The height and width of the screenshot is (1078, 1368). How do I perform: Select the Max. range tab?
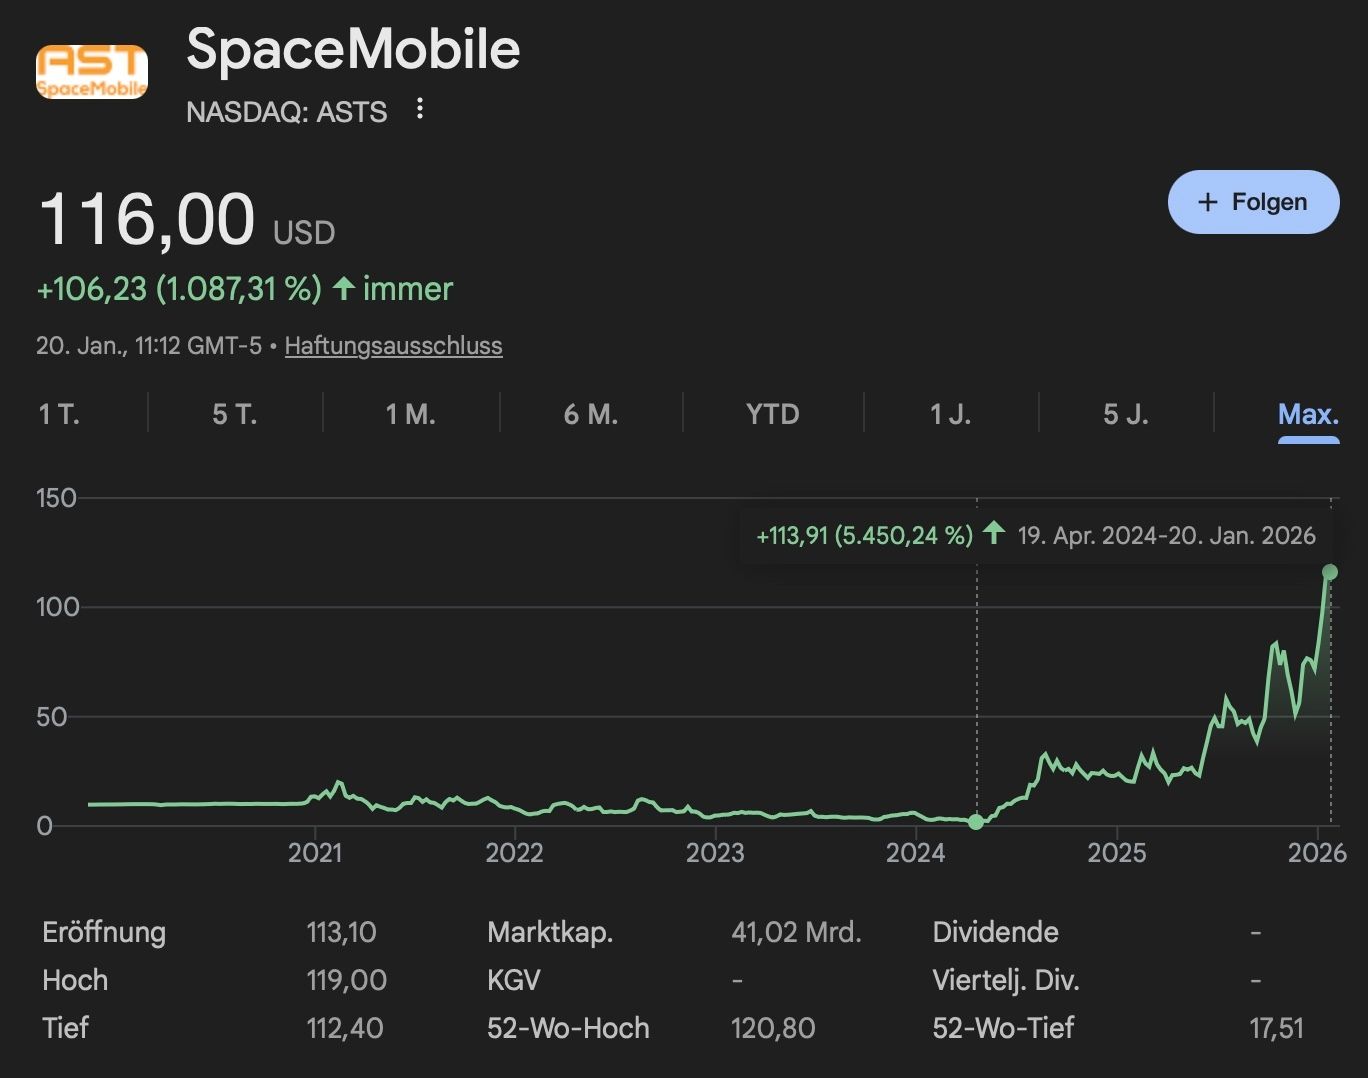click(1308, 414)
